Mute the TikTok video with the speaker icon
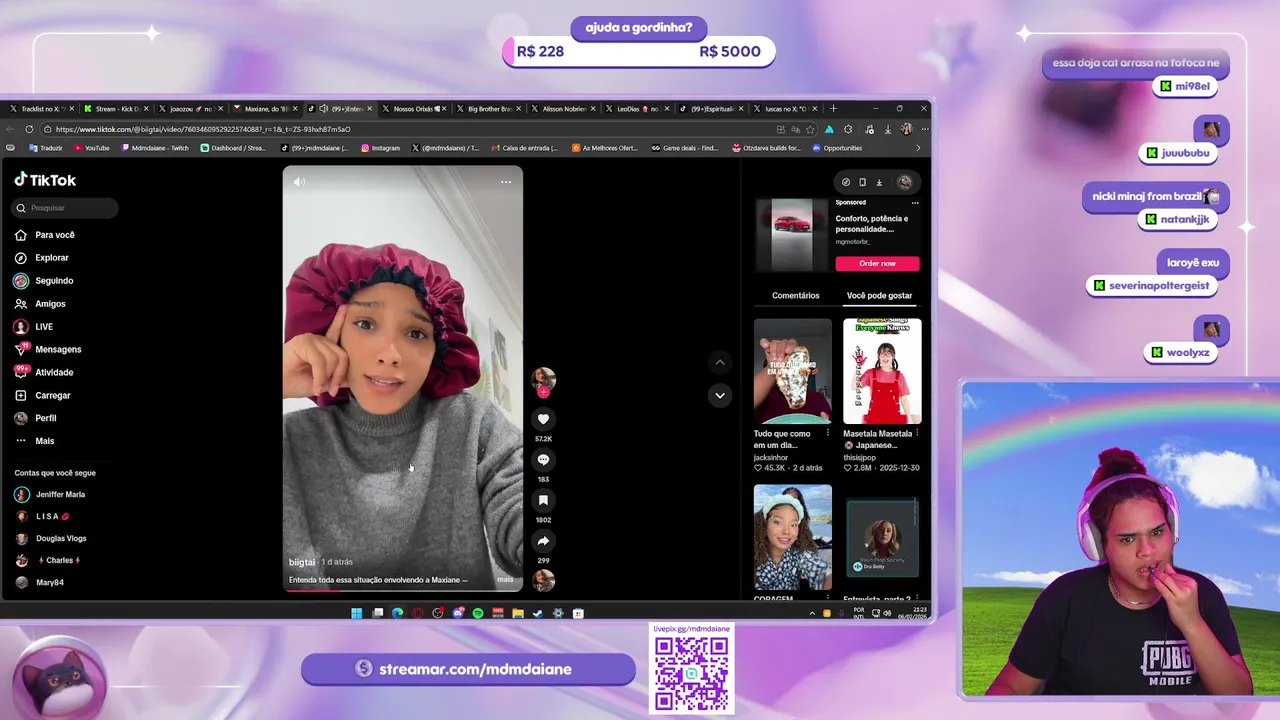 tap(299, 182)
